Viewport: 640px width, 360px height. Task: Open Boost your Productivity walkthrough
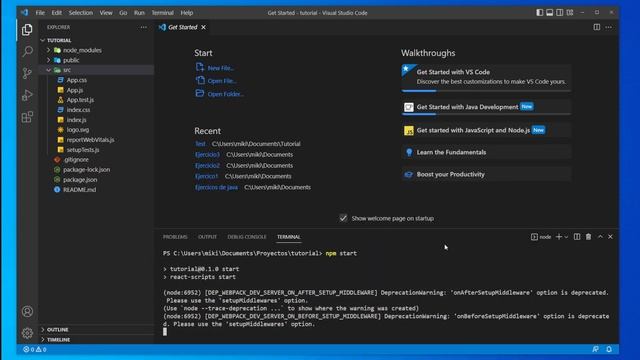pos(486,174)
